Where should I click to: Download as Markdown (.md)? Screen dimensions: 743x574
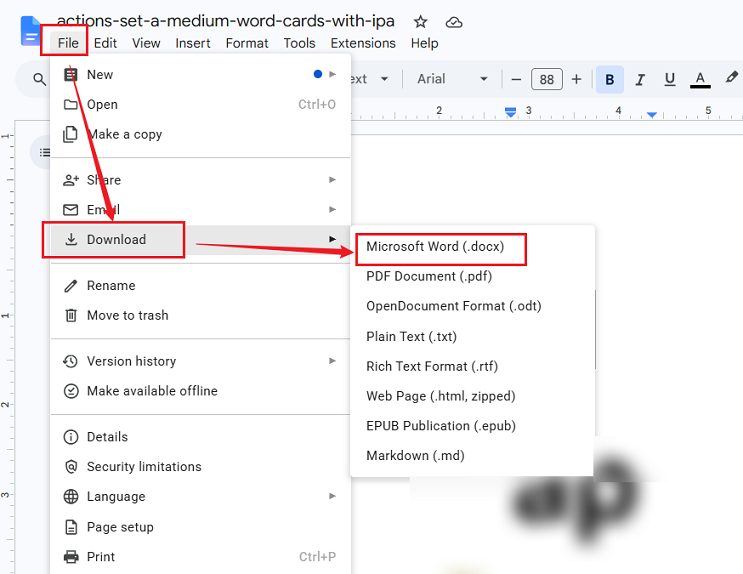[472, 456]
